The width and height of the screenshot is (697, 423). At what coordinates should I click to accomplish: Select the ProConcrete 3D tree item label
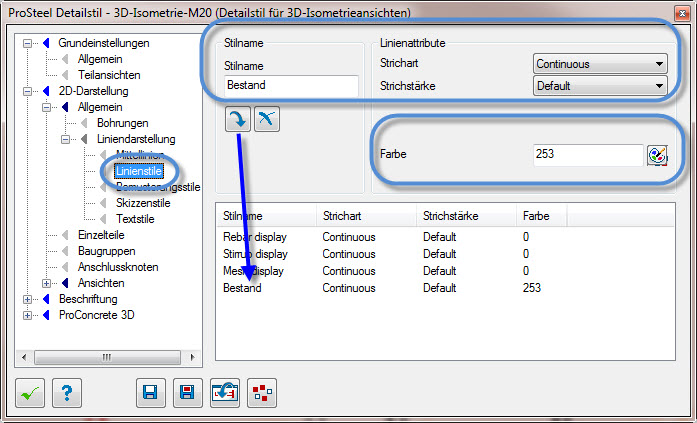tap(96, 315)
